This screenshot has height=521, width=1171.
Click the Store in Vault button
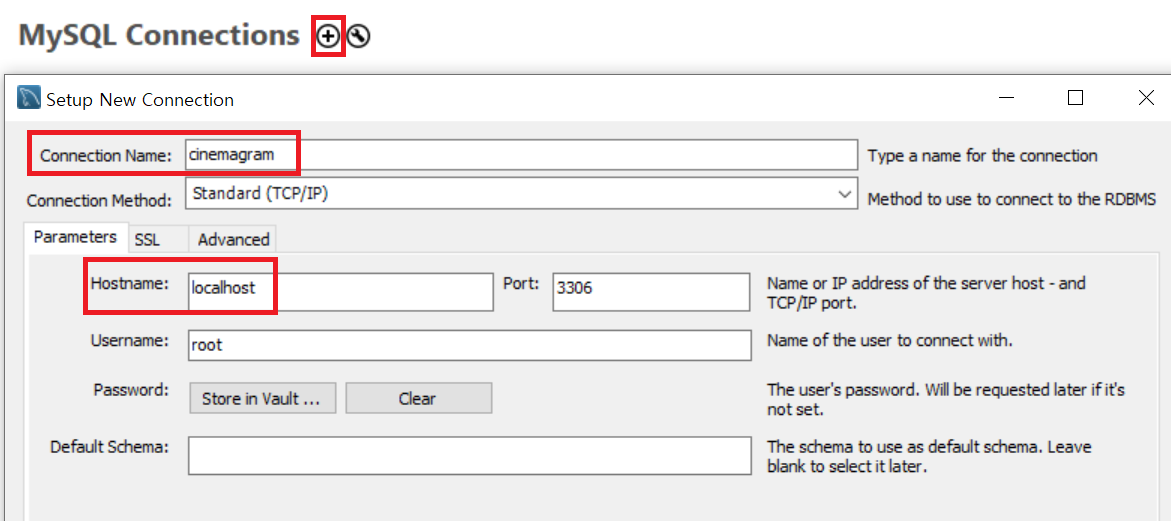coord(262,399)
